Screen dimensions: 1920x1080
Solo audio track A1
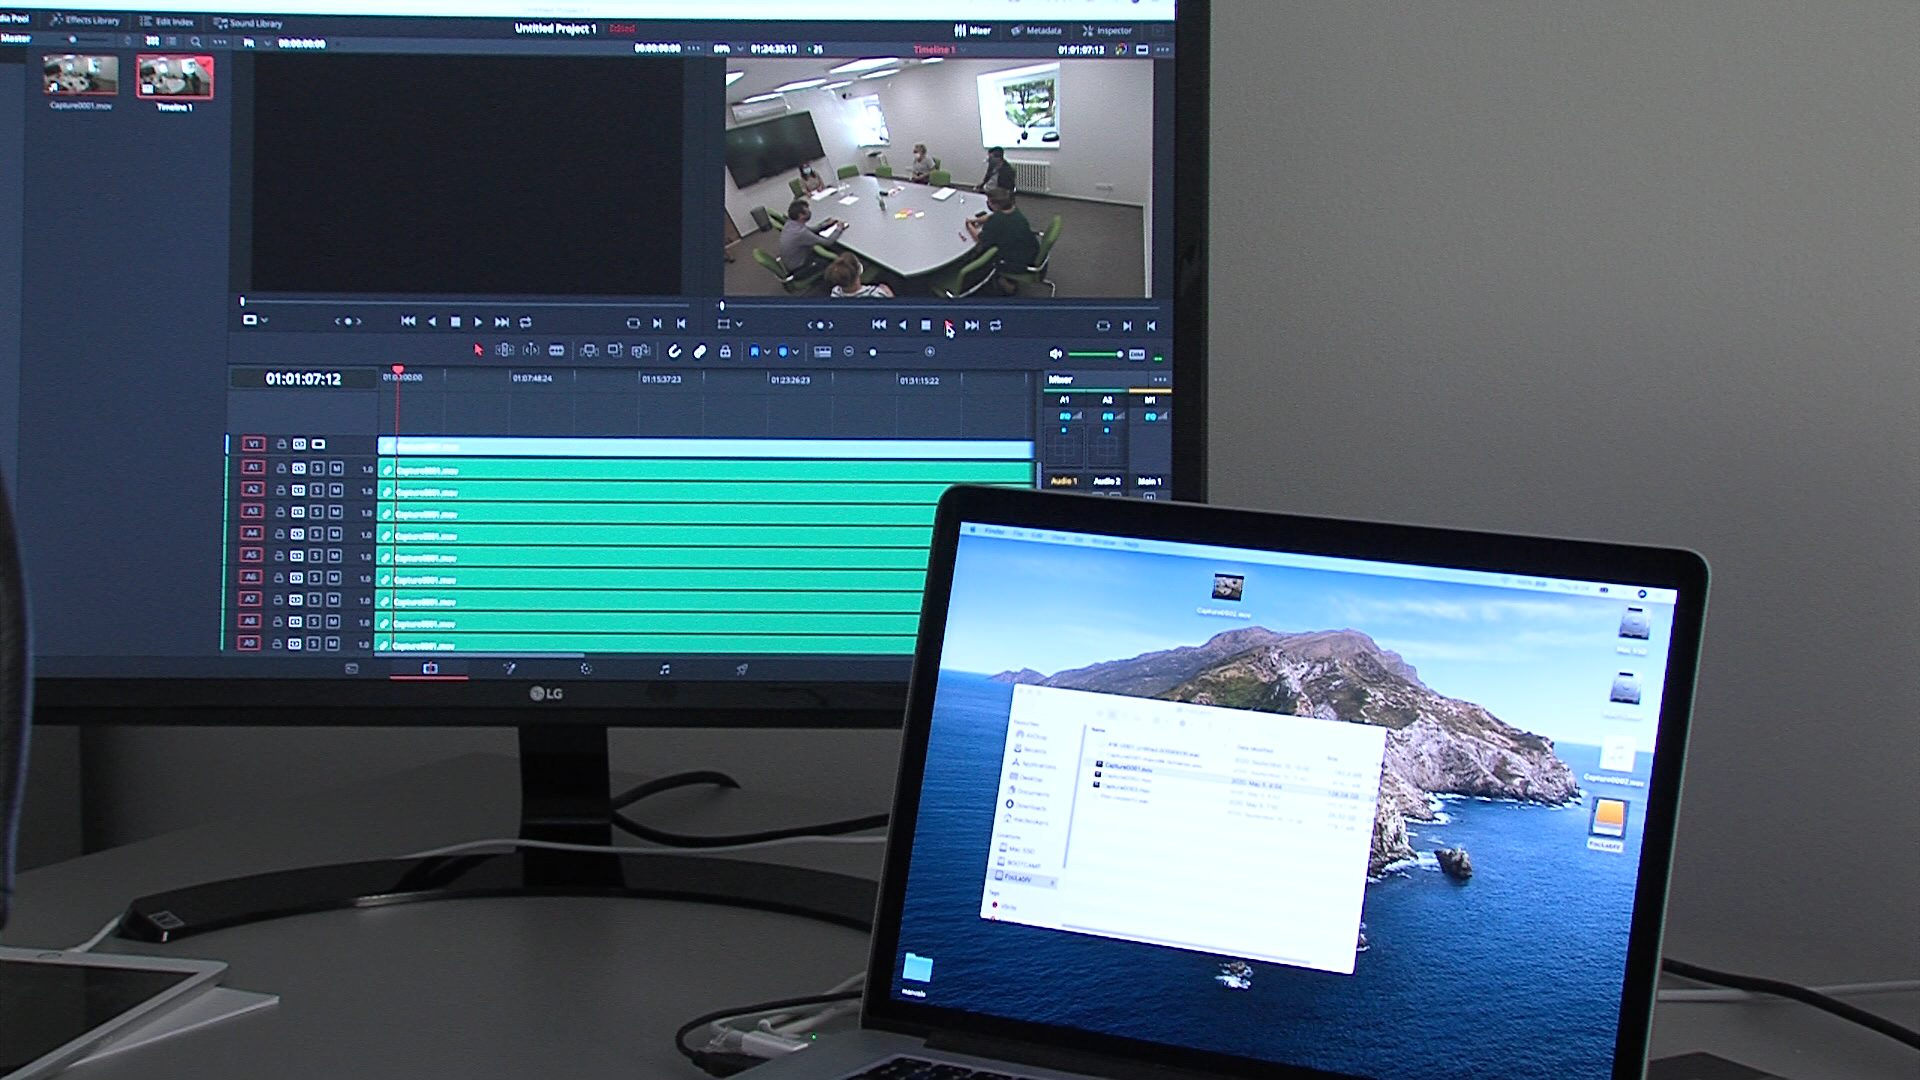318,468
